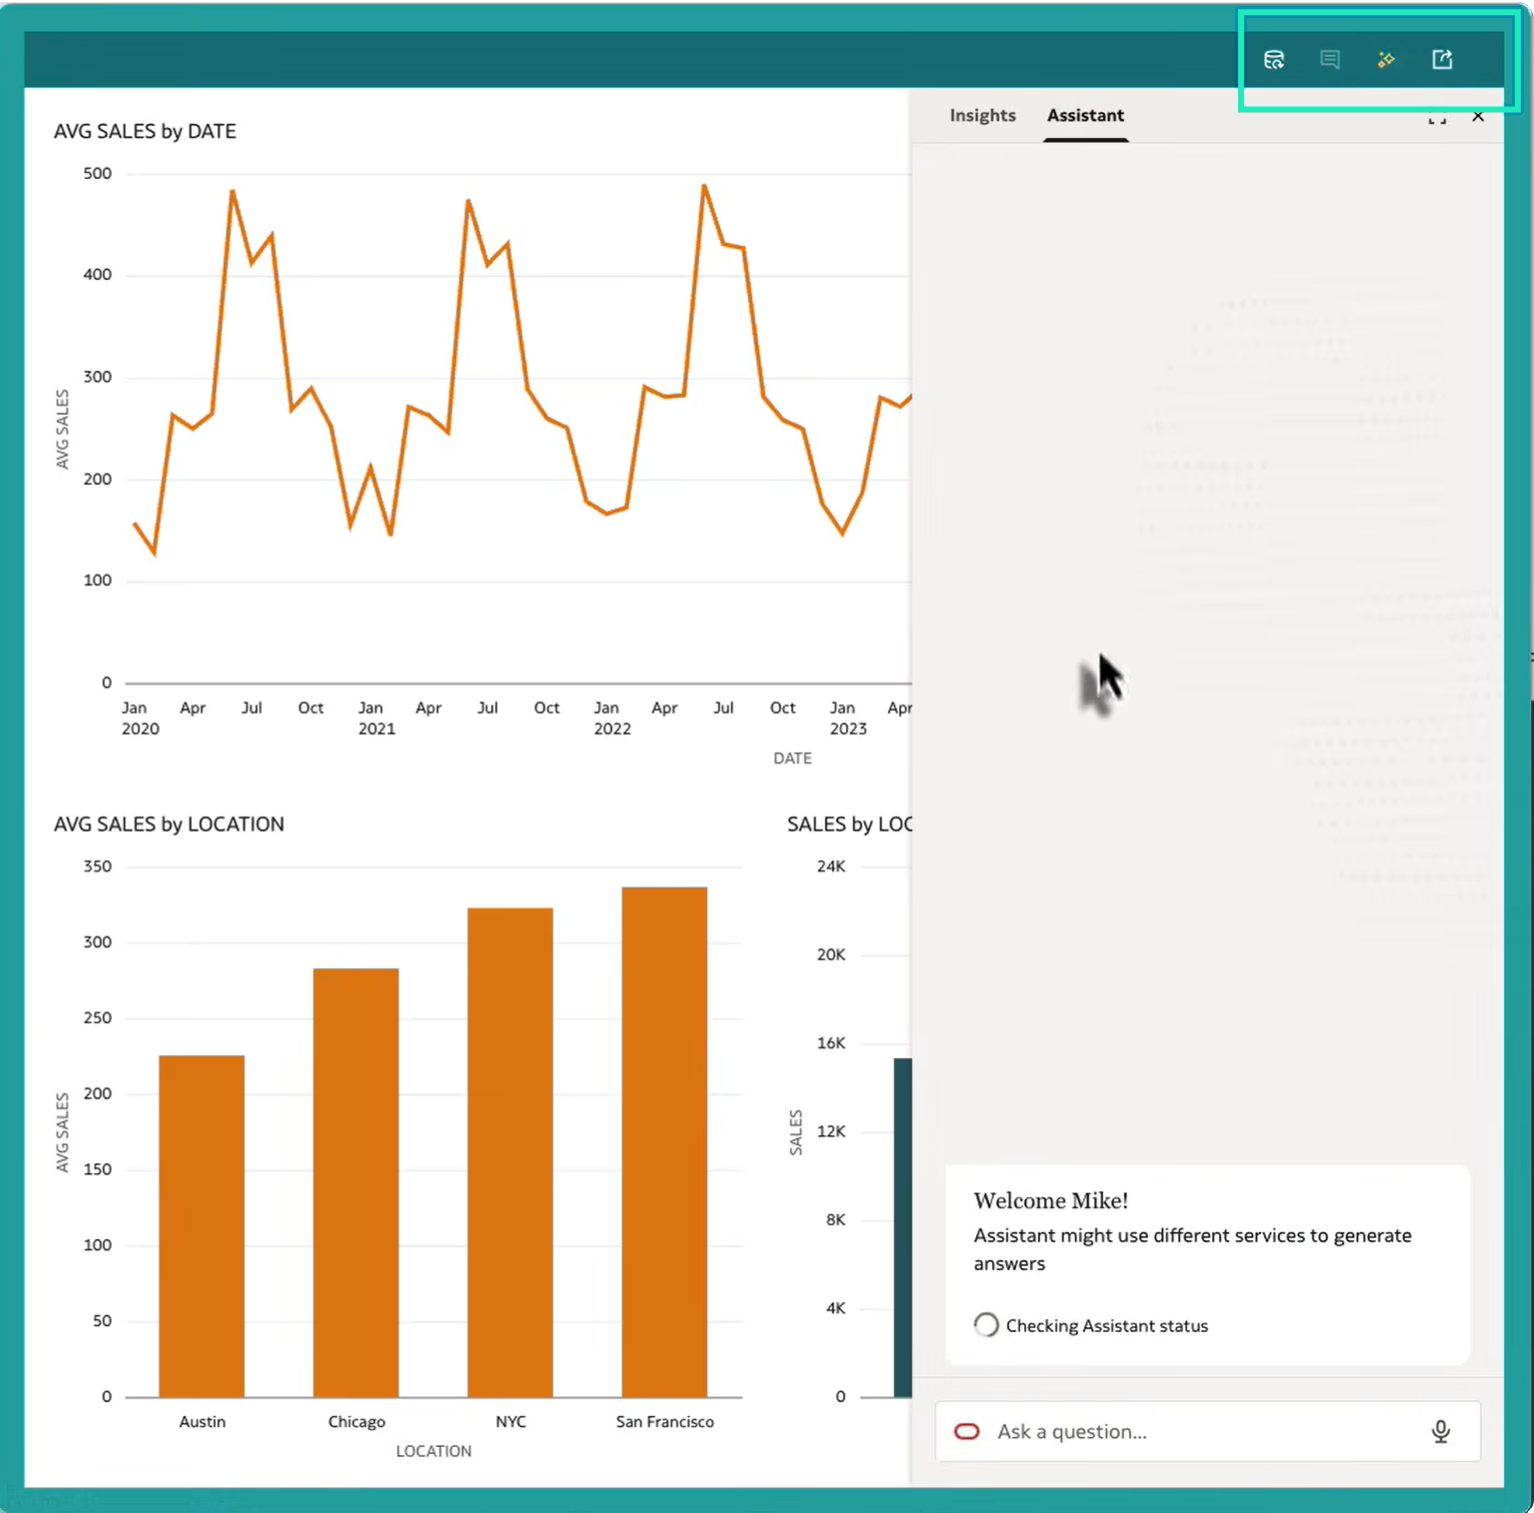Click the Jan 2022 axis label
Viewport: 1534px width, 1513px height.
point(612,718)
